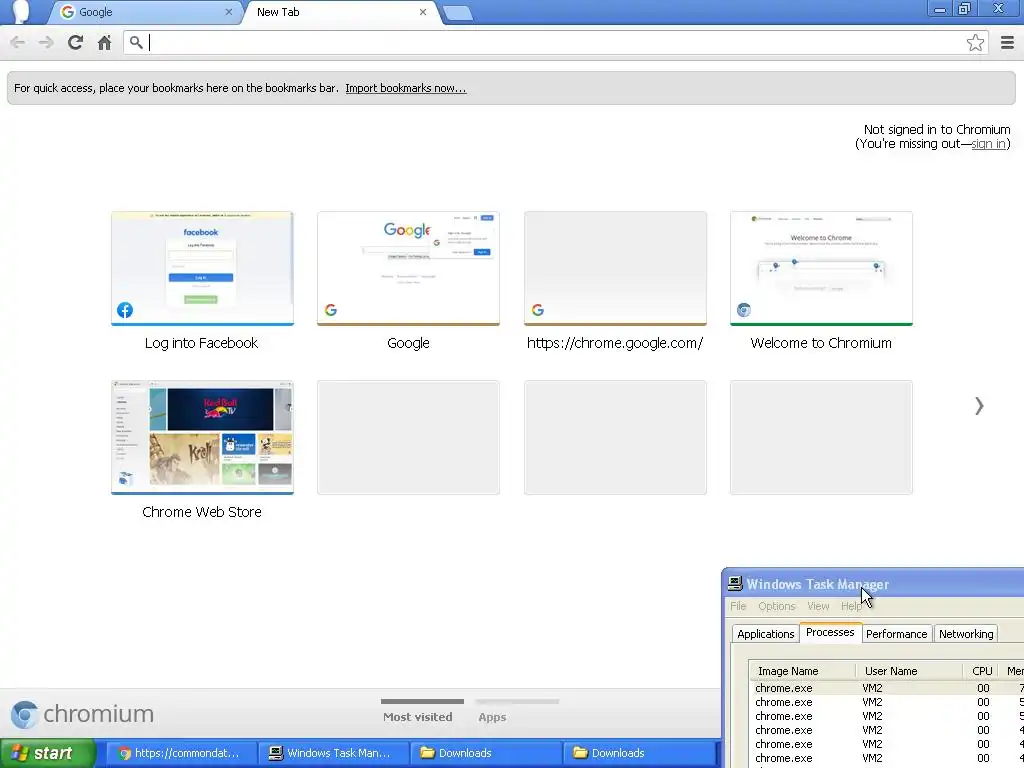The image size is (1024, 768).
Task: Go to next page with right chevron
Action: [x=979, y=406]
